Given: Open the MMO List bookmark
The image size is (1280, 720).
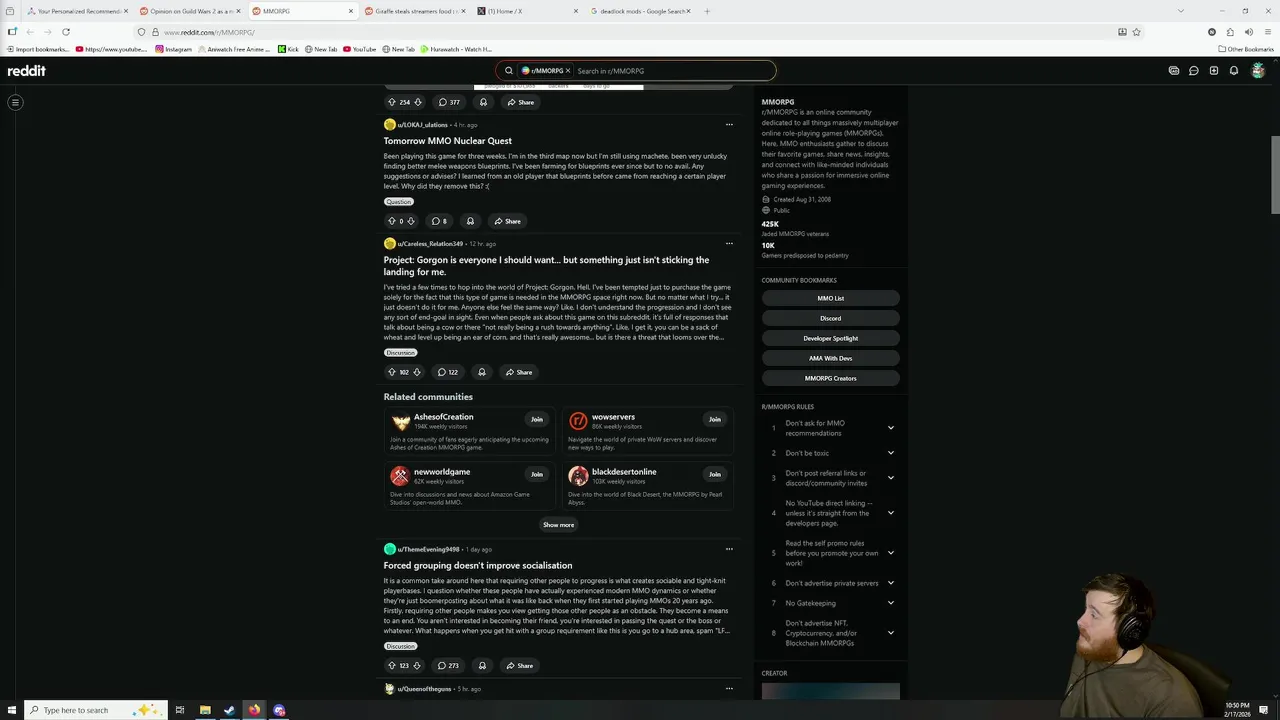Looking at the screenshot, I should point(831,298).
